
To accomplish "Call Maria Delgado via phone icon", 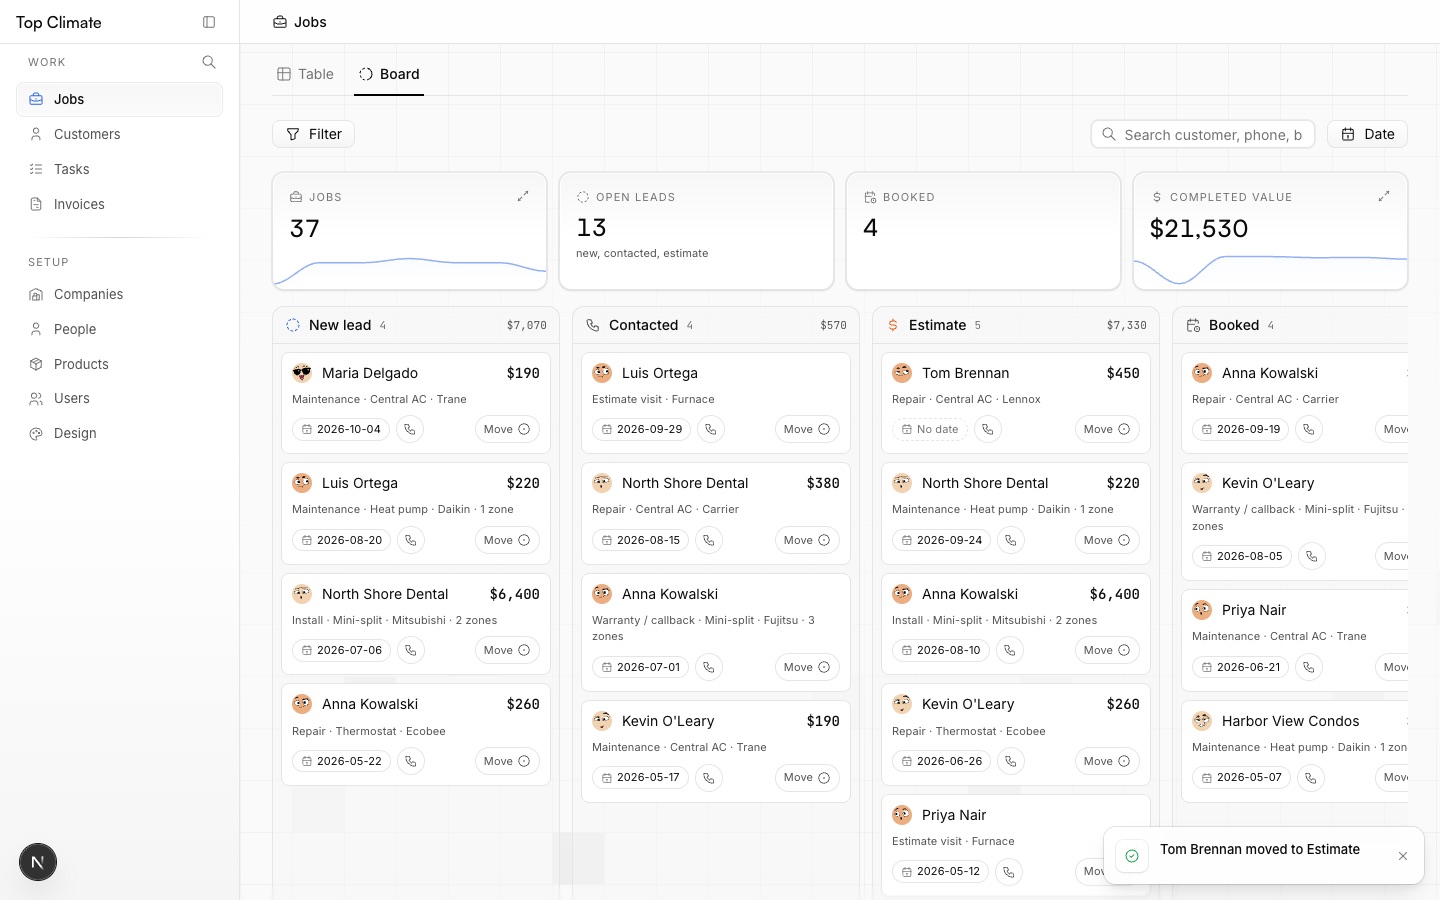I will [410, 429].
